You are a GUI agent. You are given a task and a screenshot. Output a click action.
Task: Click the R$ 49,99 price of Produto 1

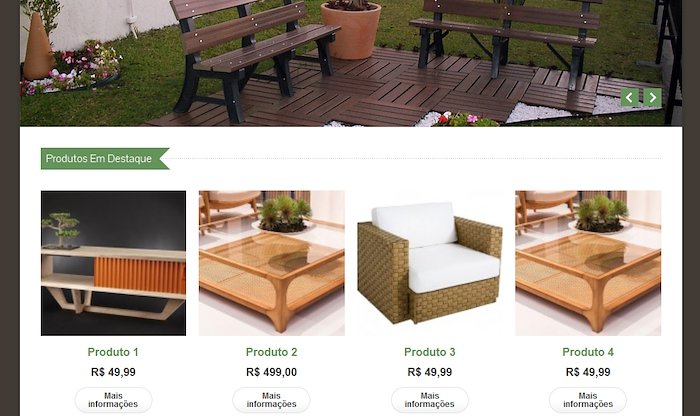(113, 372)
